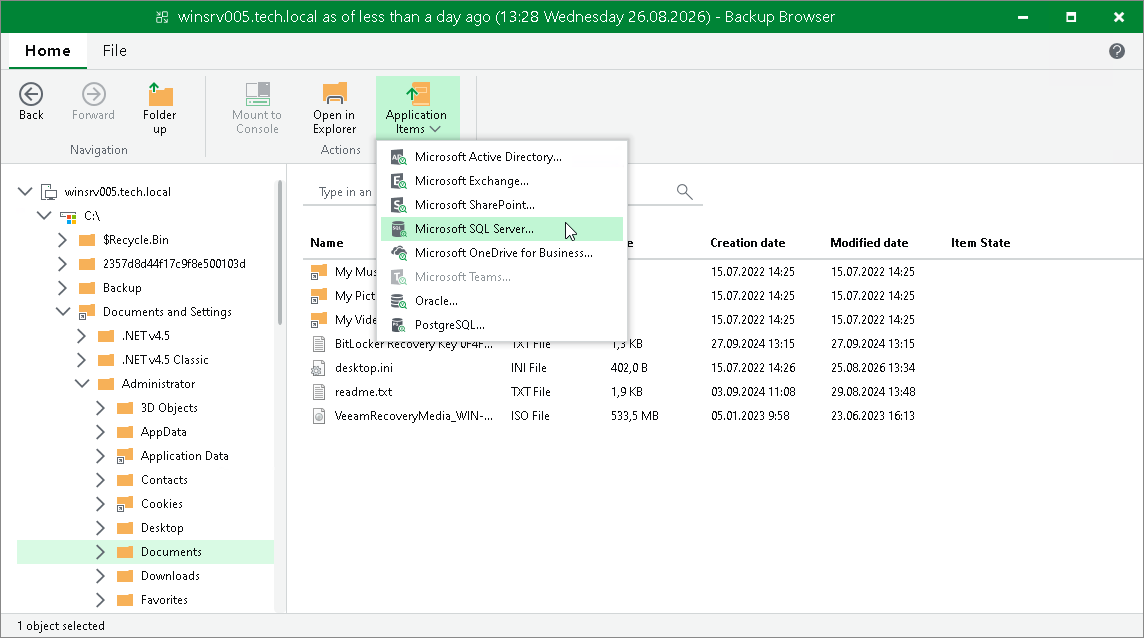Click the Desktop folder icon in tree
Viewport: 1144px width, 638px height.
pyautogui.click(x=125, y=529)
